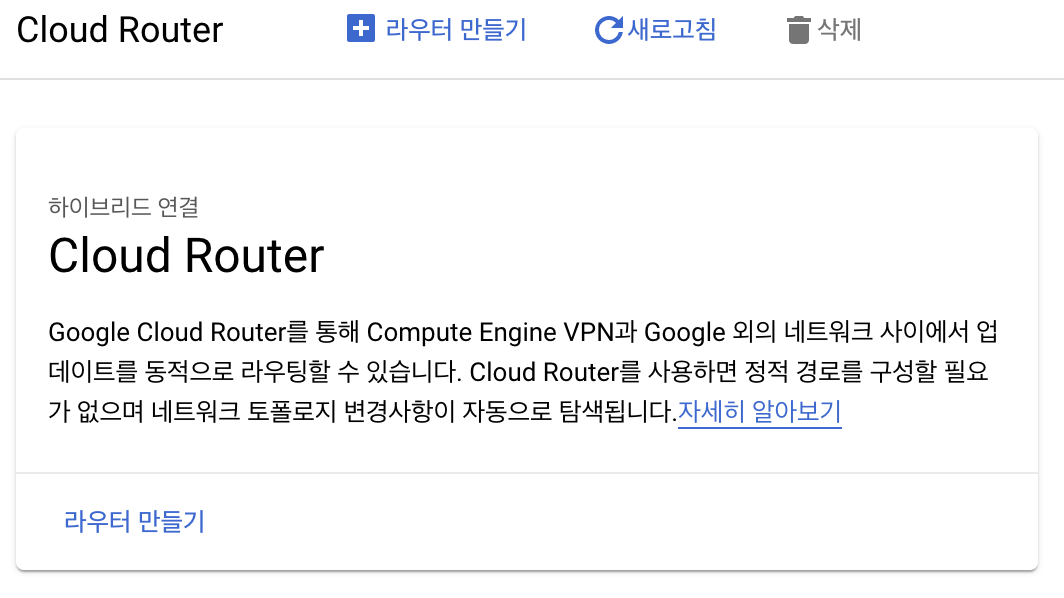
Task: Click the refresh arrow icon next to 새로고침
Action: (609, 30)
